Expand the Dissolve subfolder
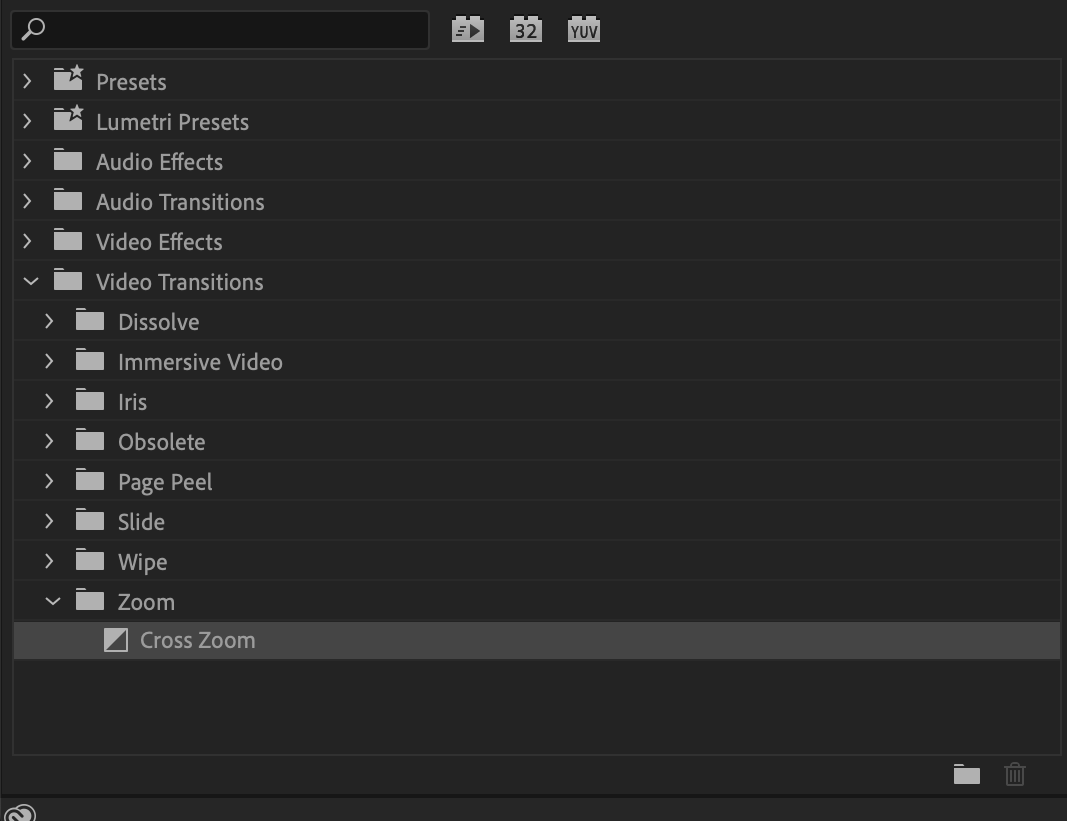 49,321
